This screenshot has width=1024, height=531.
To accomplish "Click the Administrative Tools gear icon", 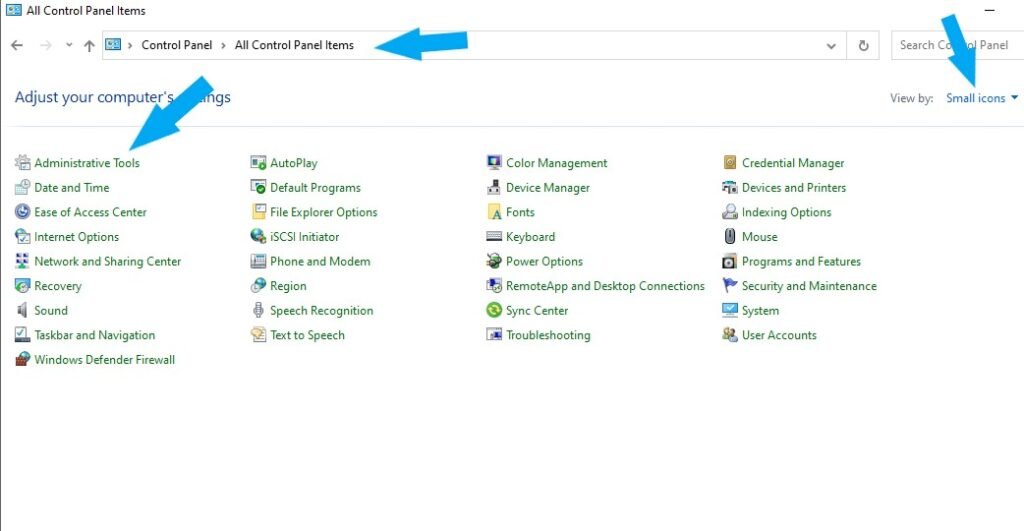I will tap(23, 163).
